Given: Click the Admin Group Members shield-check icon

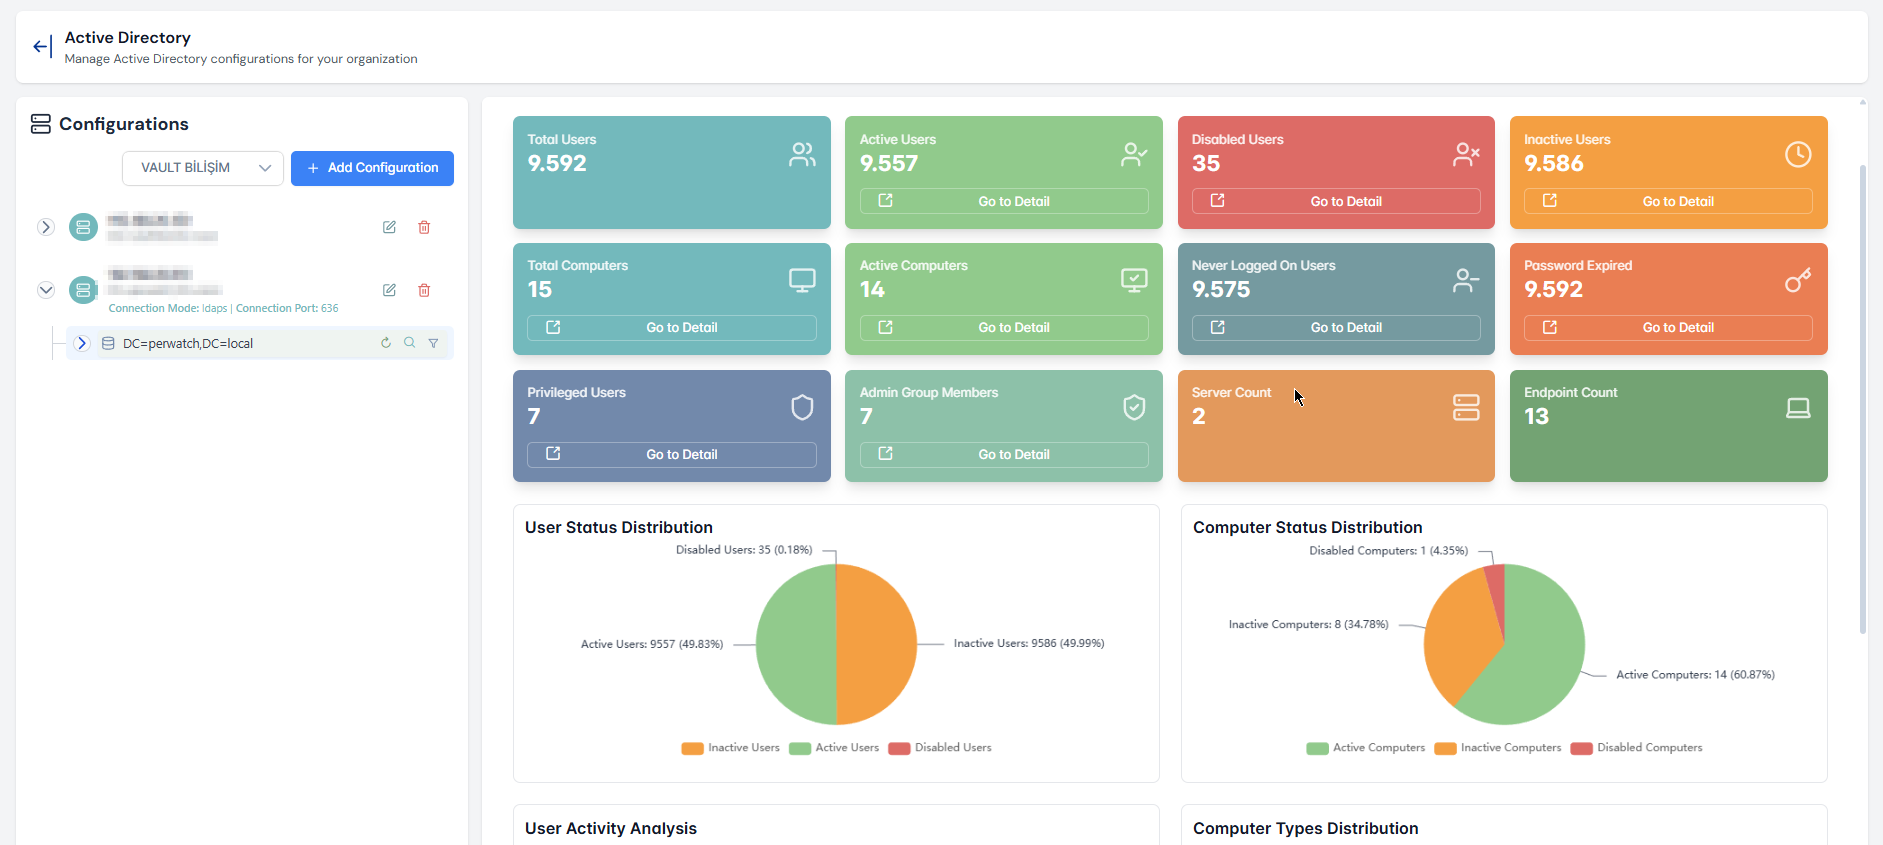Looking at the screenshot, I should [x=1134, y=407].
